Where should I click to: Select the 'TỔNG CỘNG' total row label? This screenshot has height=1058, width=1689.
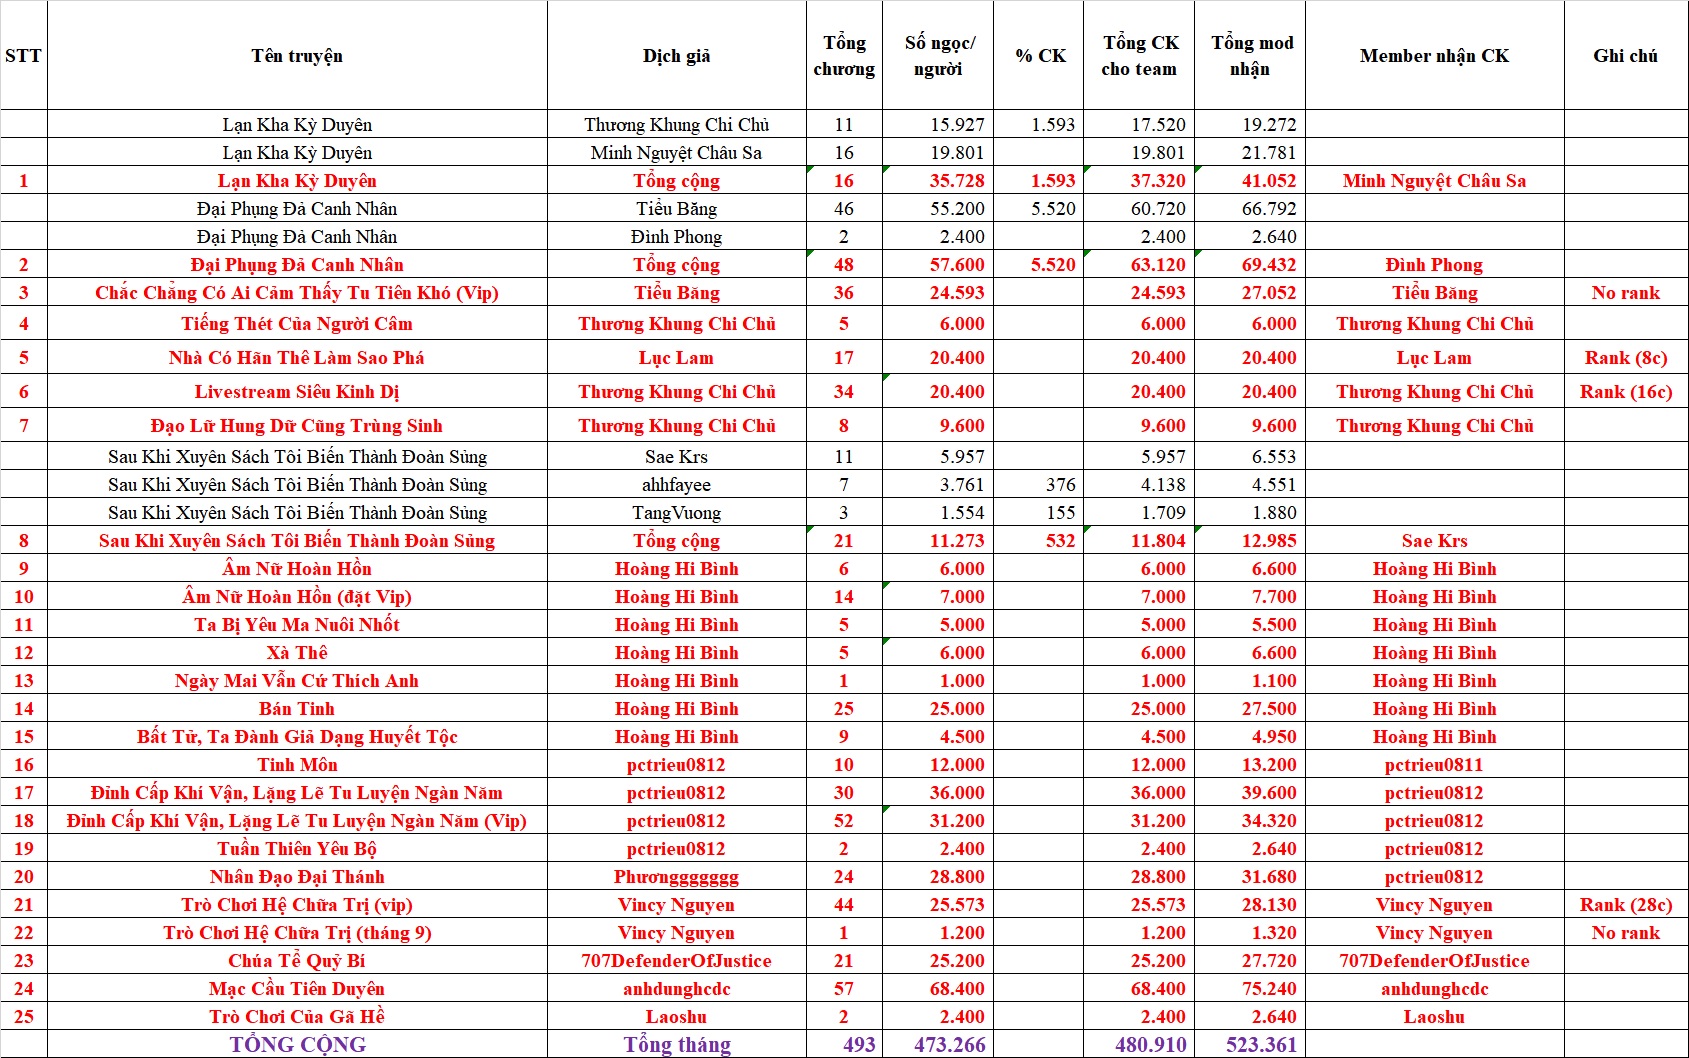coord(297,1045)
